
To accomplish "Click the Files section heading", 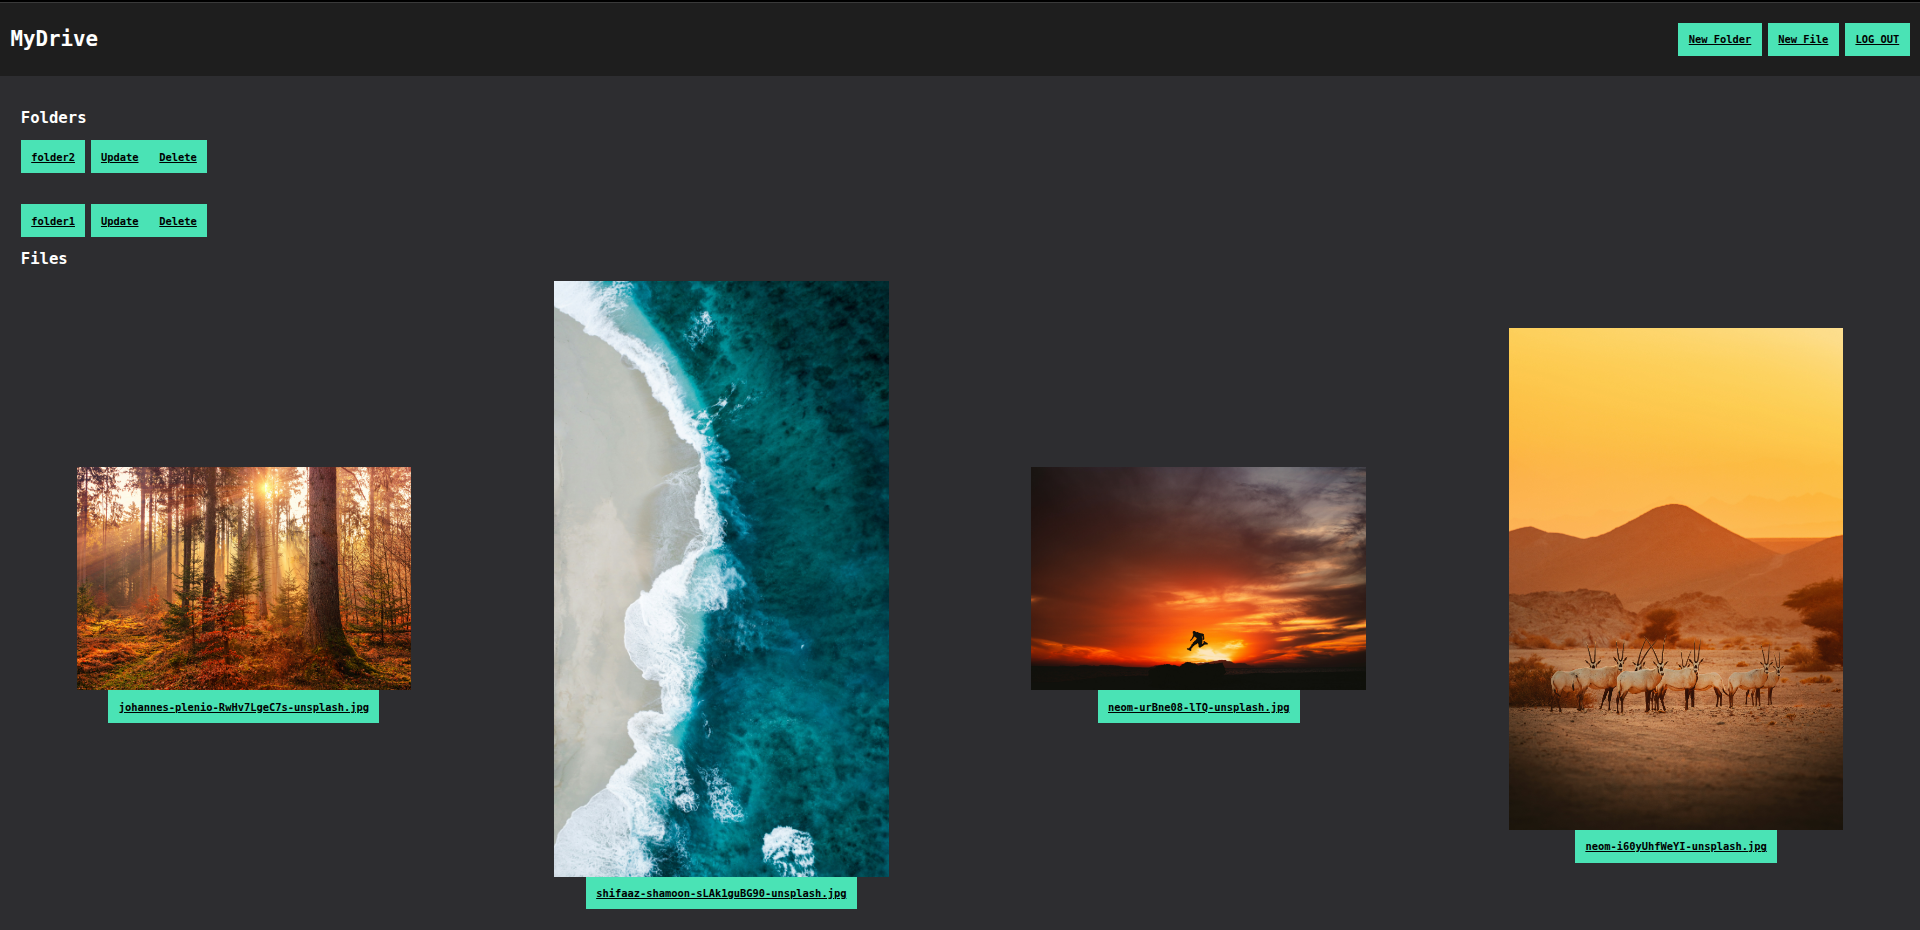I will [44, 258].
